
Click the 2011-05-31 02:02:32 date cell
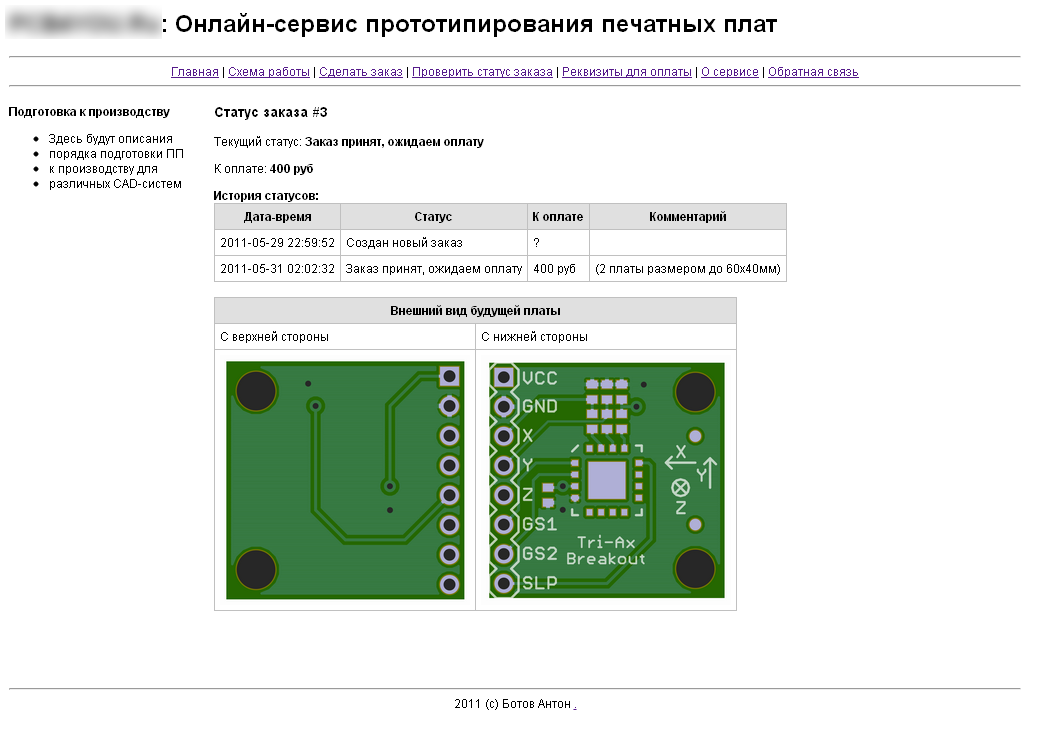(277, 269)
